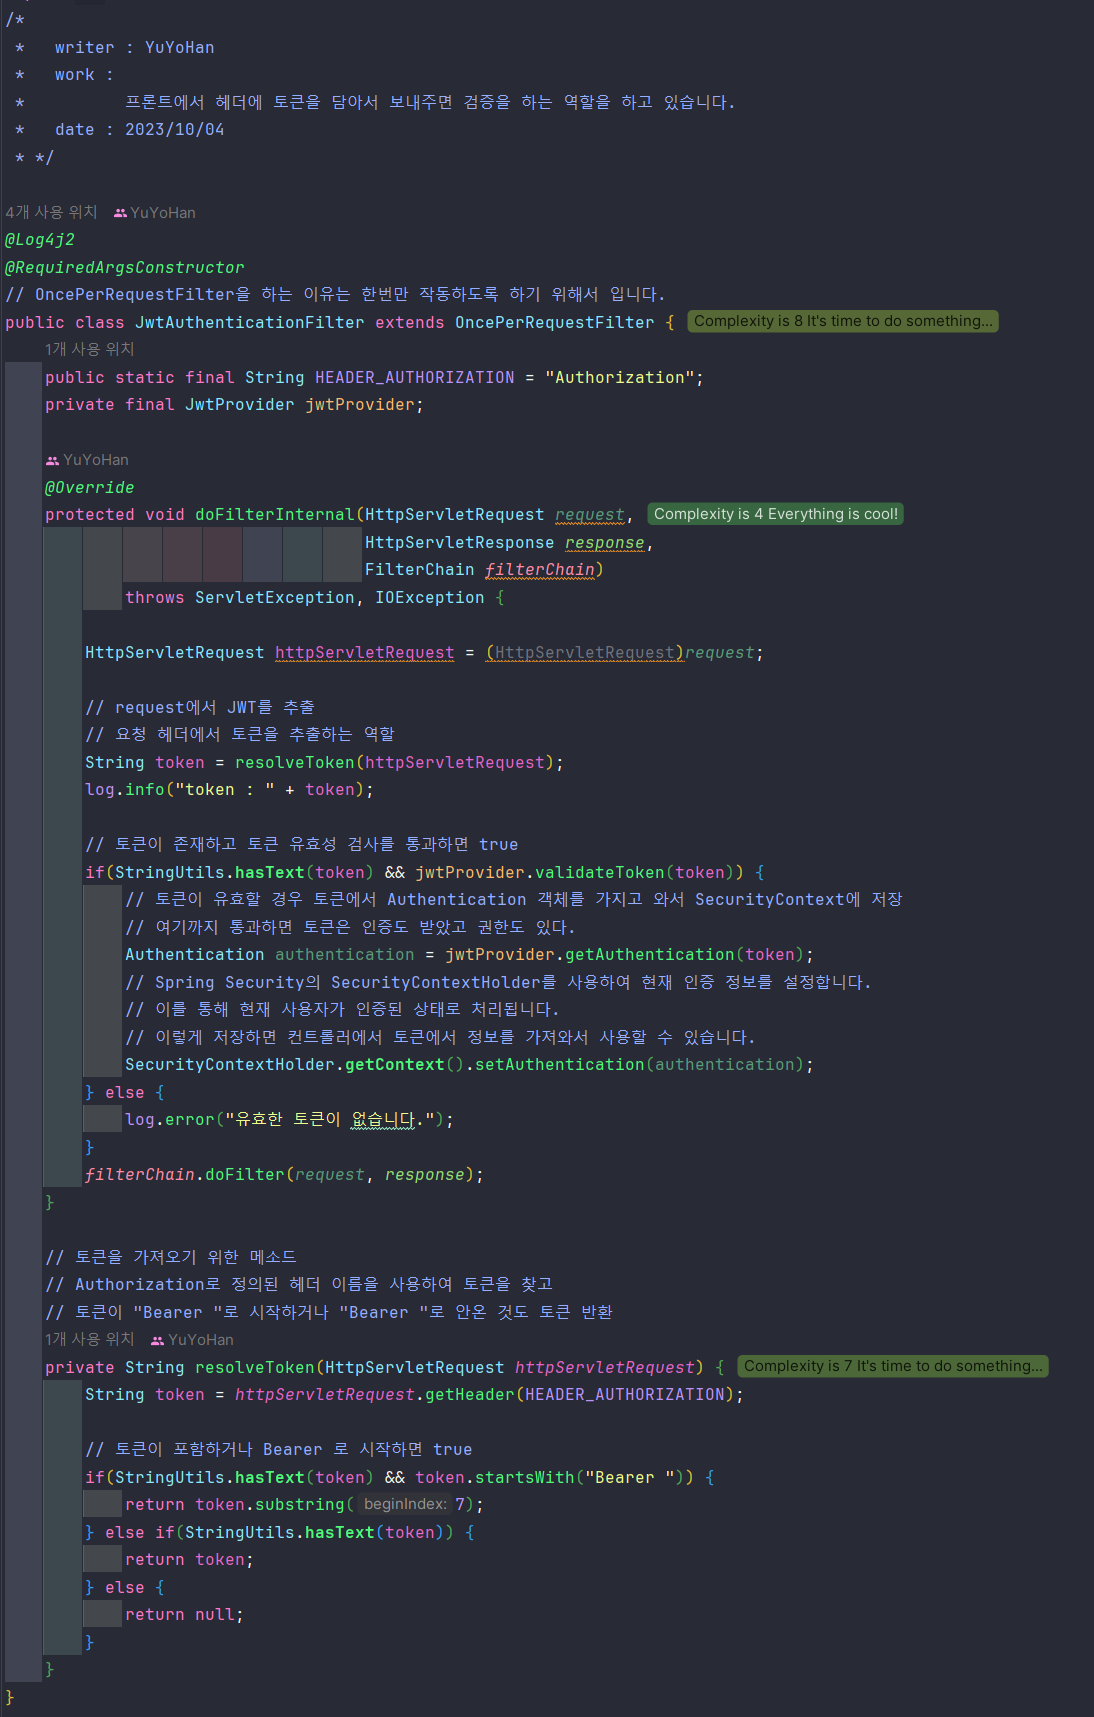
Task: Click the doFilterInternal method name
Action: click(x=275, y=515)
